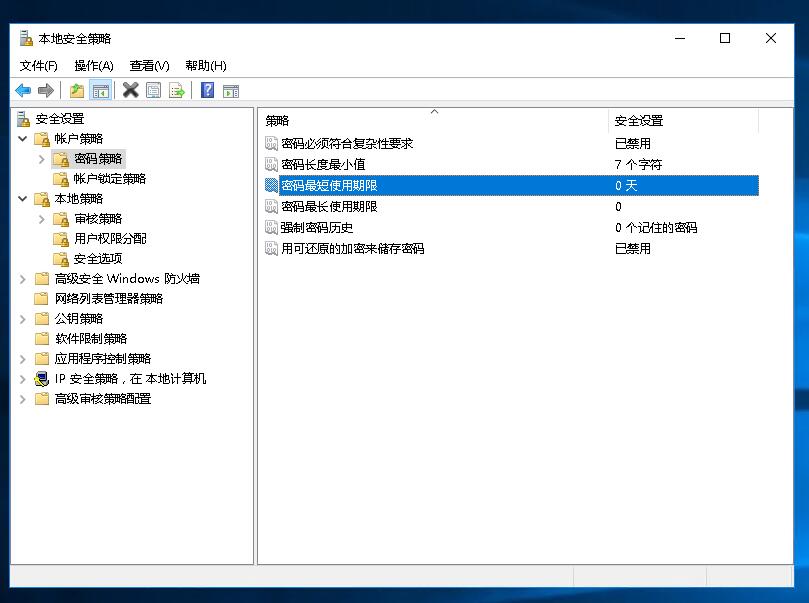The height and width of the screenshot is (603, 809).
Task: Collapse the 本地策略 tree node
Action: [x=23, y=199]
